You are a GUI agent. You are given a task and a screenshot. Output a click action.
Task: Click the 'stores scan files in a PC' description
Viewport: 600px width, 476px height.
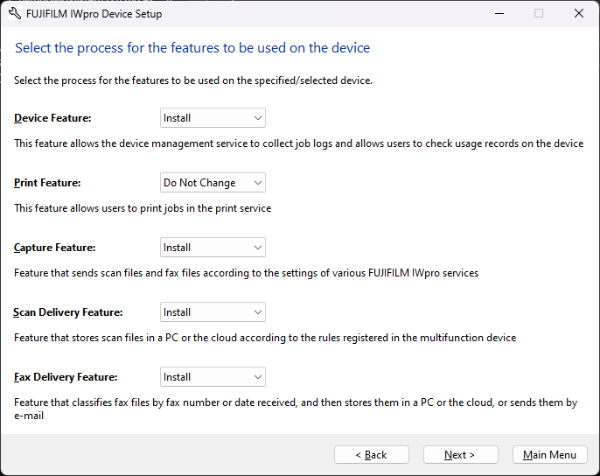tap(265, 337)
